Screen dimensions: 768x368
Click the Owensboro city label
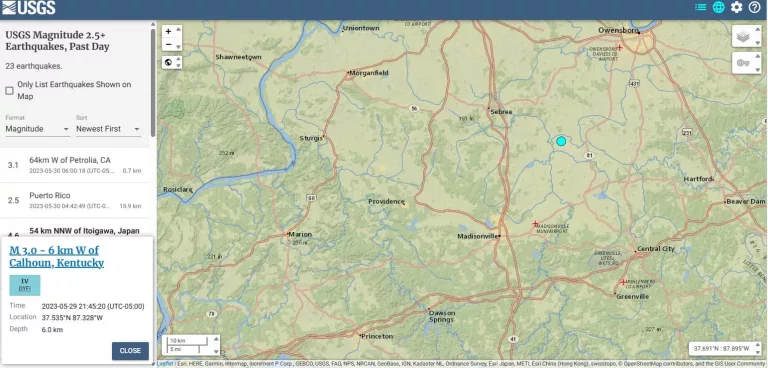pyautogui.click(x=618, y=30)
